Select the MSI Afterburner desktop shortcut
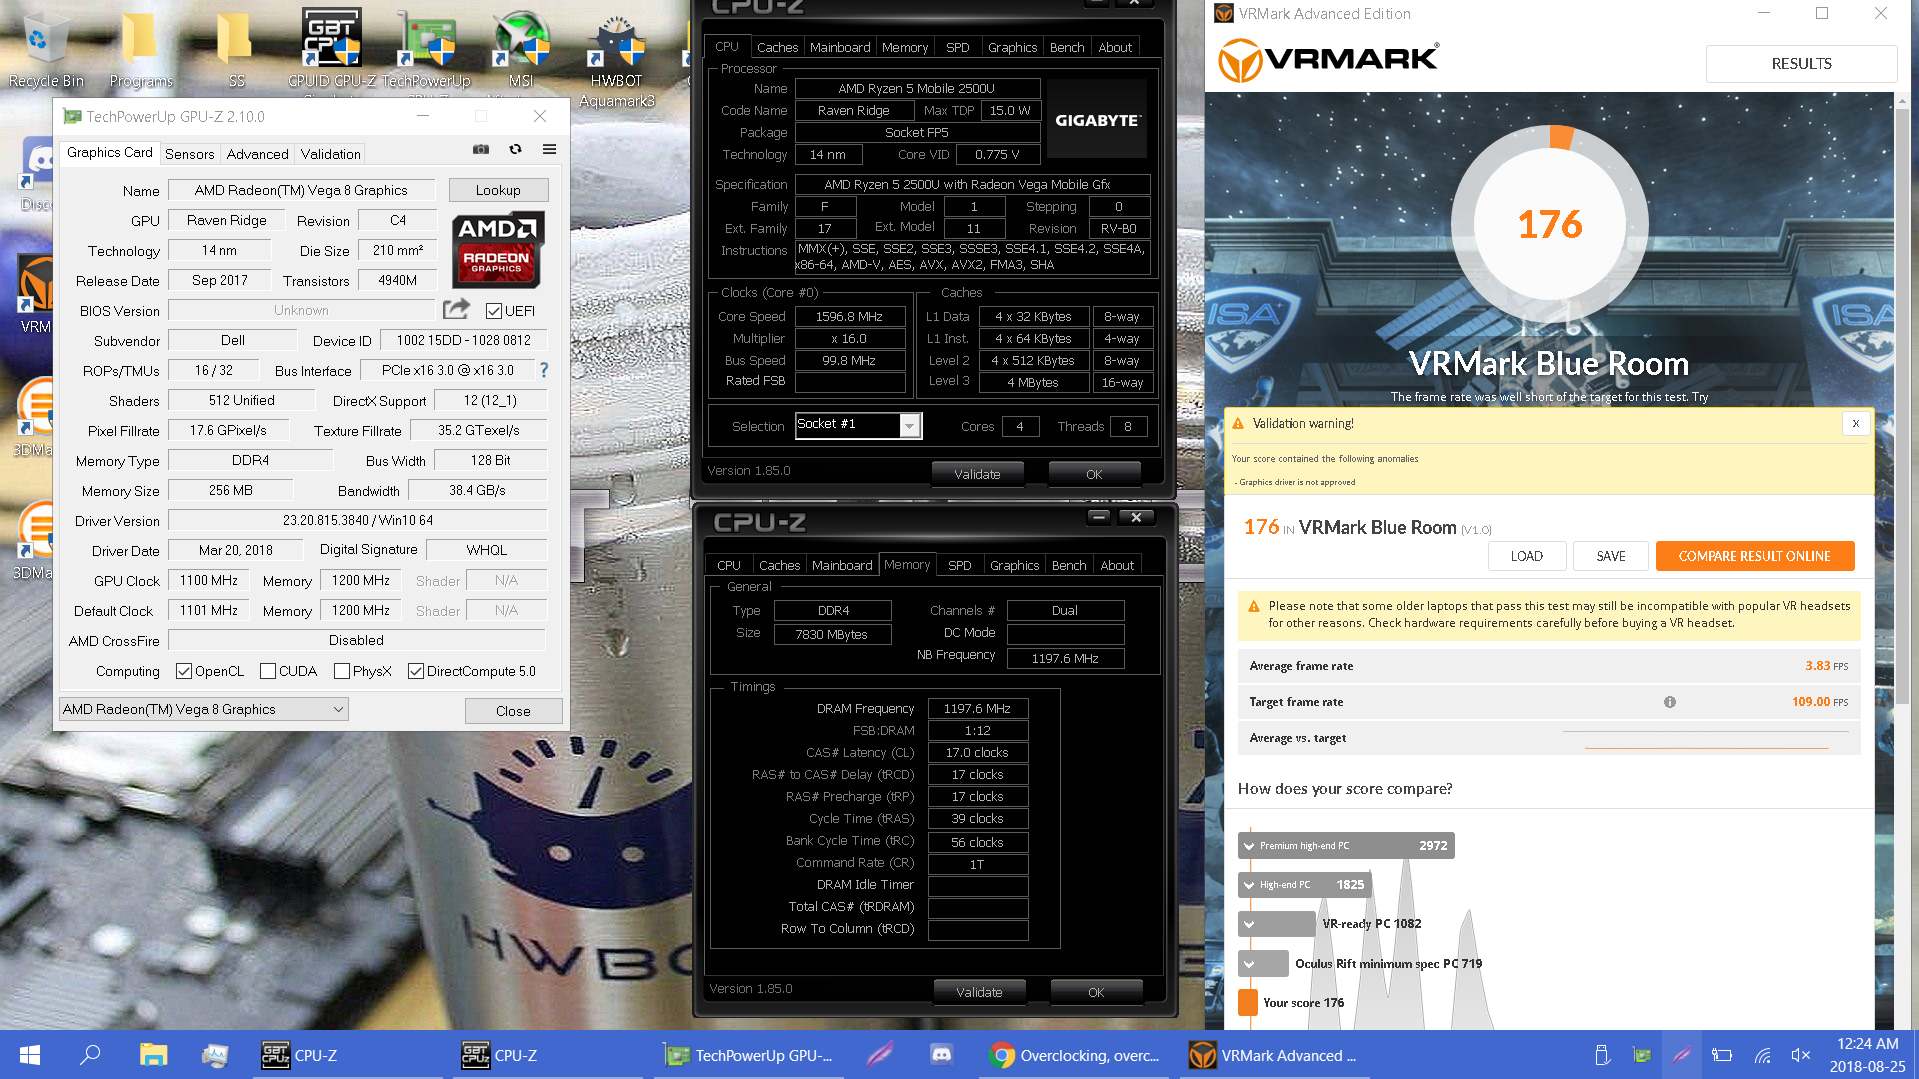This screenshot has height=1079, width=1919. 521,50
